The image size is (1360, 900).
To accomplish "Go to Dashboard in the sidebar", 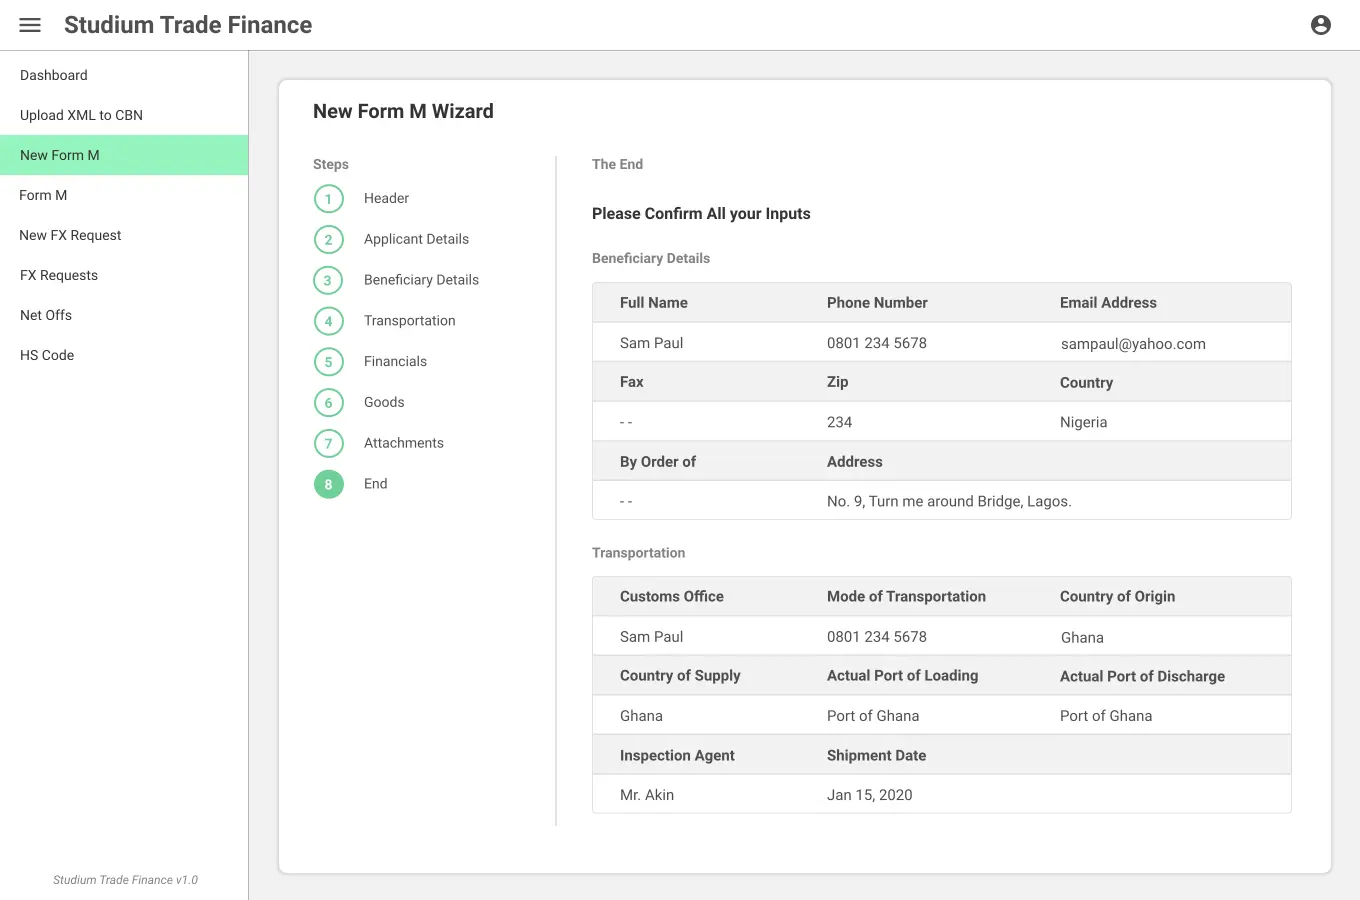I will [124, 75].
